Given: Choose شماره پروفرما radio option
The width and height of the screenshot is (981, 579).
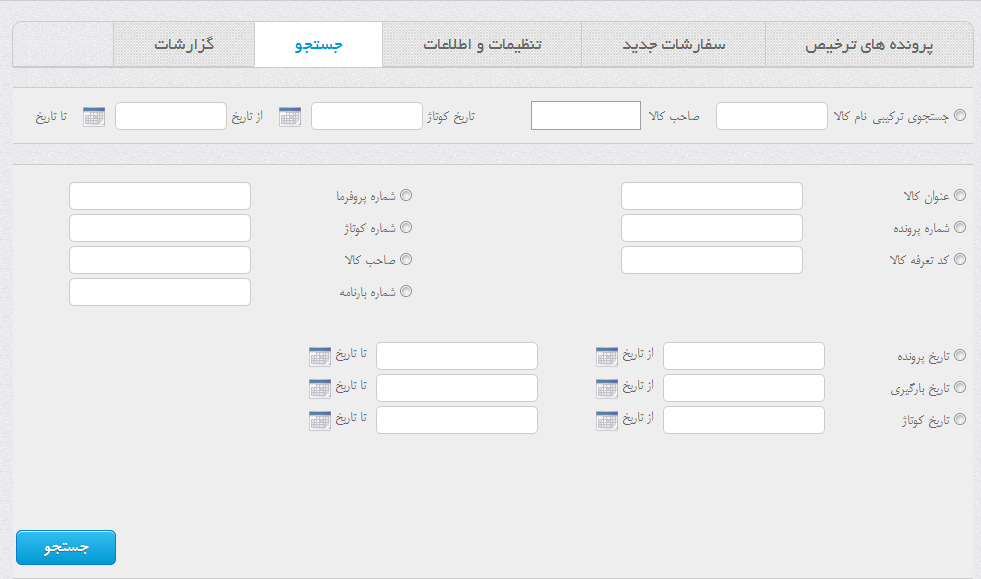Looking at the screenshot, I should (x=406, y=195).
